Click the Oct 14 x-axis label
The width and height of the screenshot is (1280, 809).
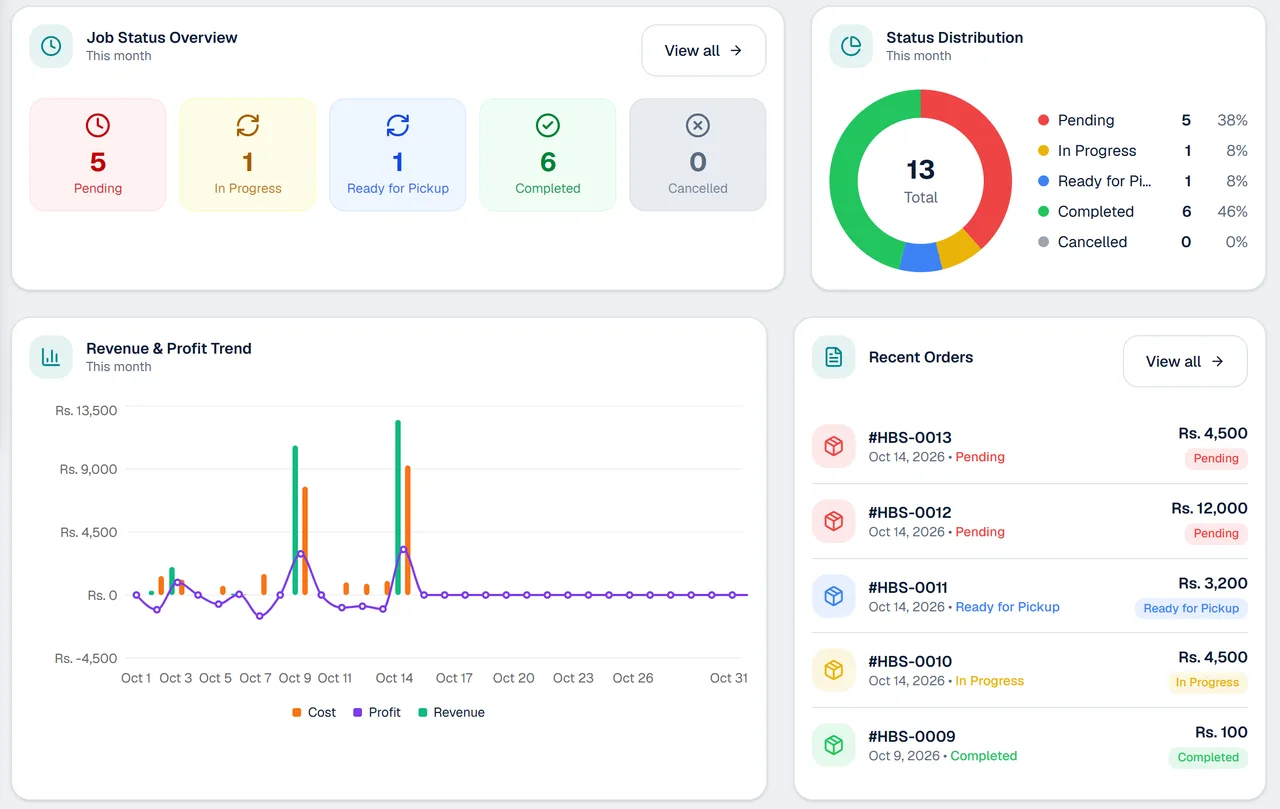[394, 678]
